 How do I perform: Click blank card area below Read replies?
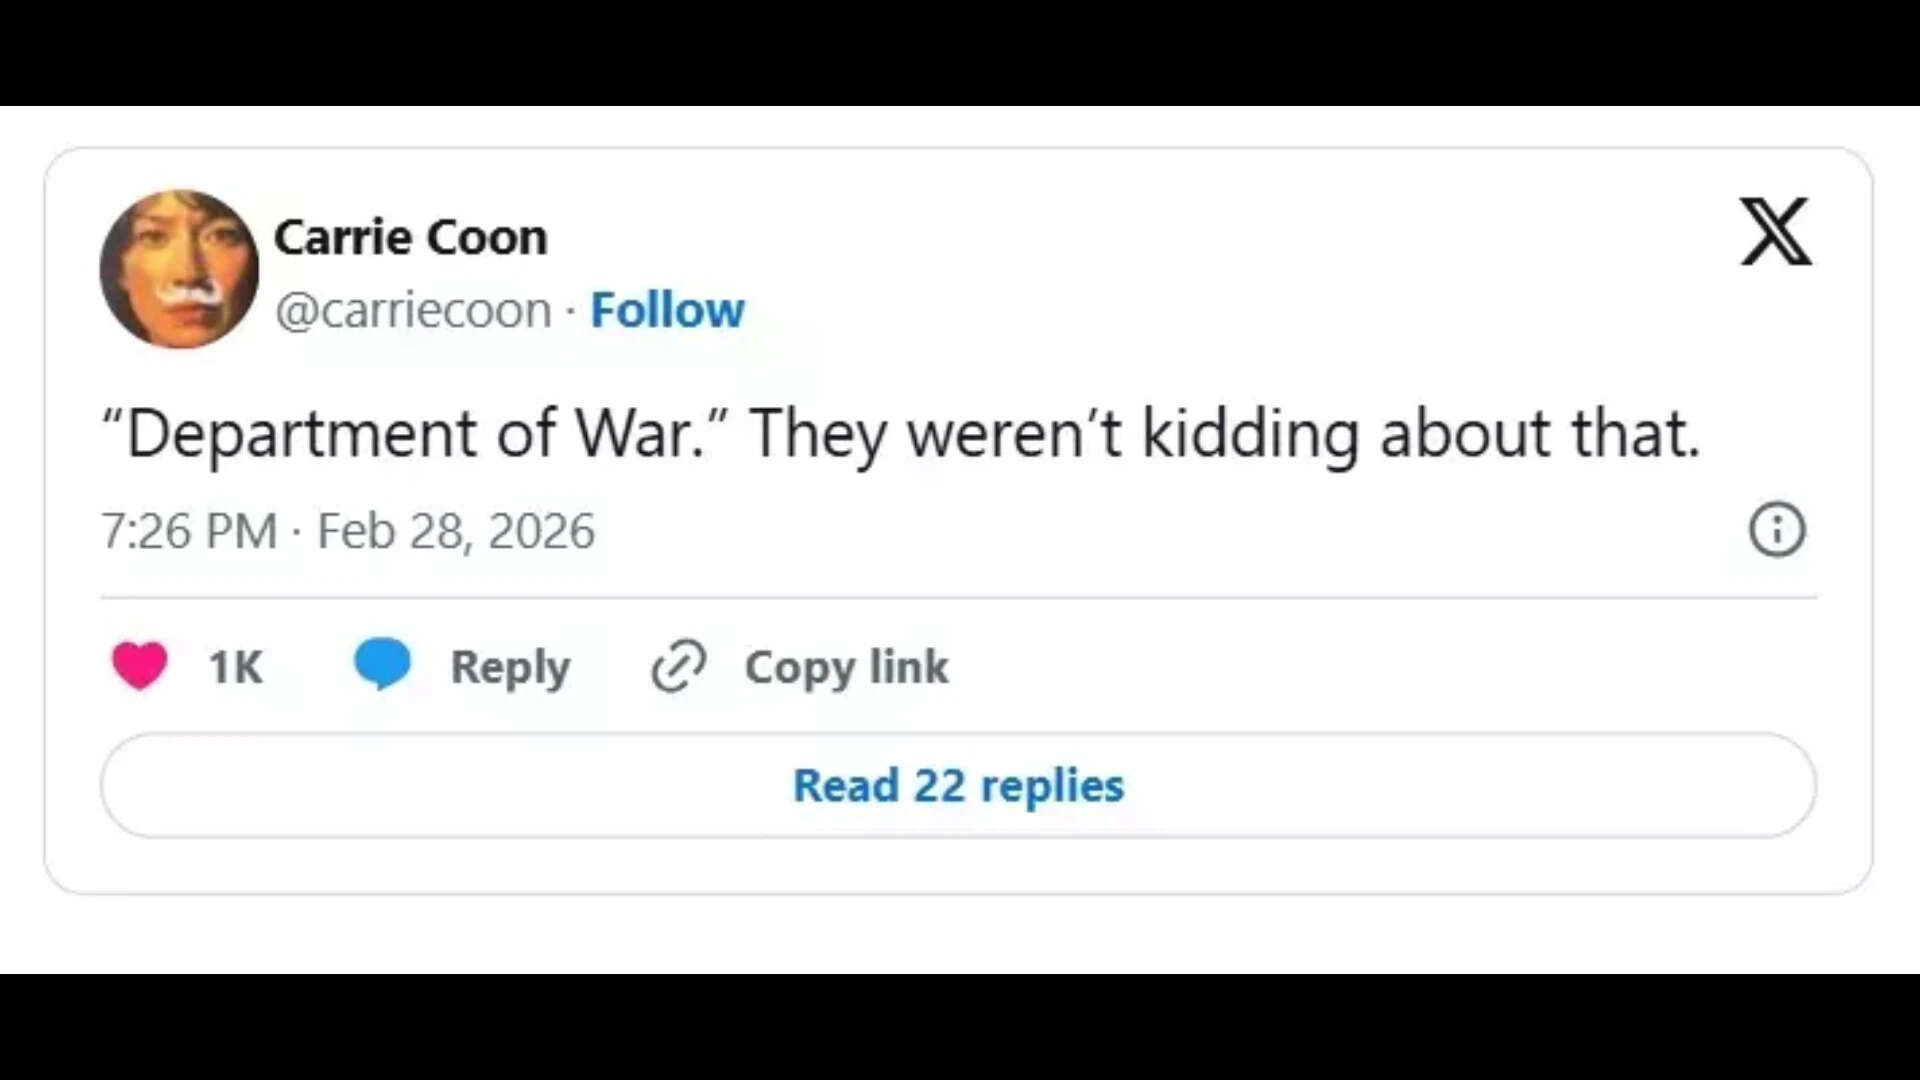(958, 866)
